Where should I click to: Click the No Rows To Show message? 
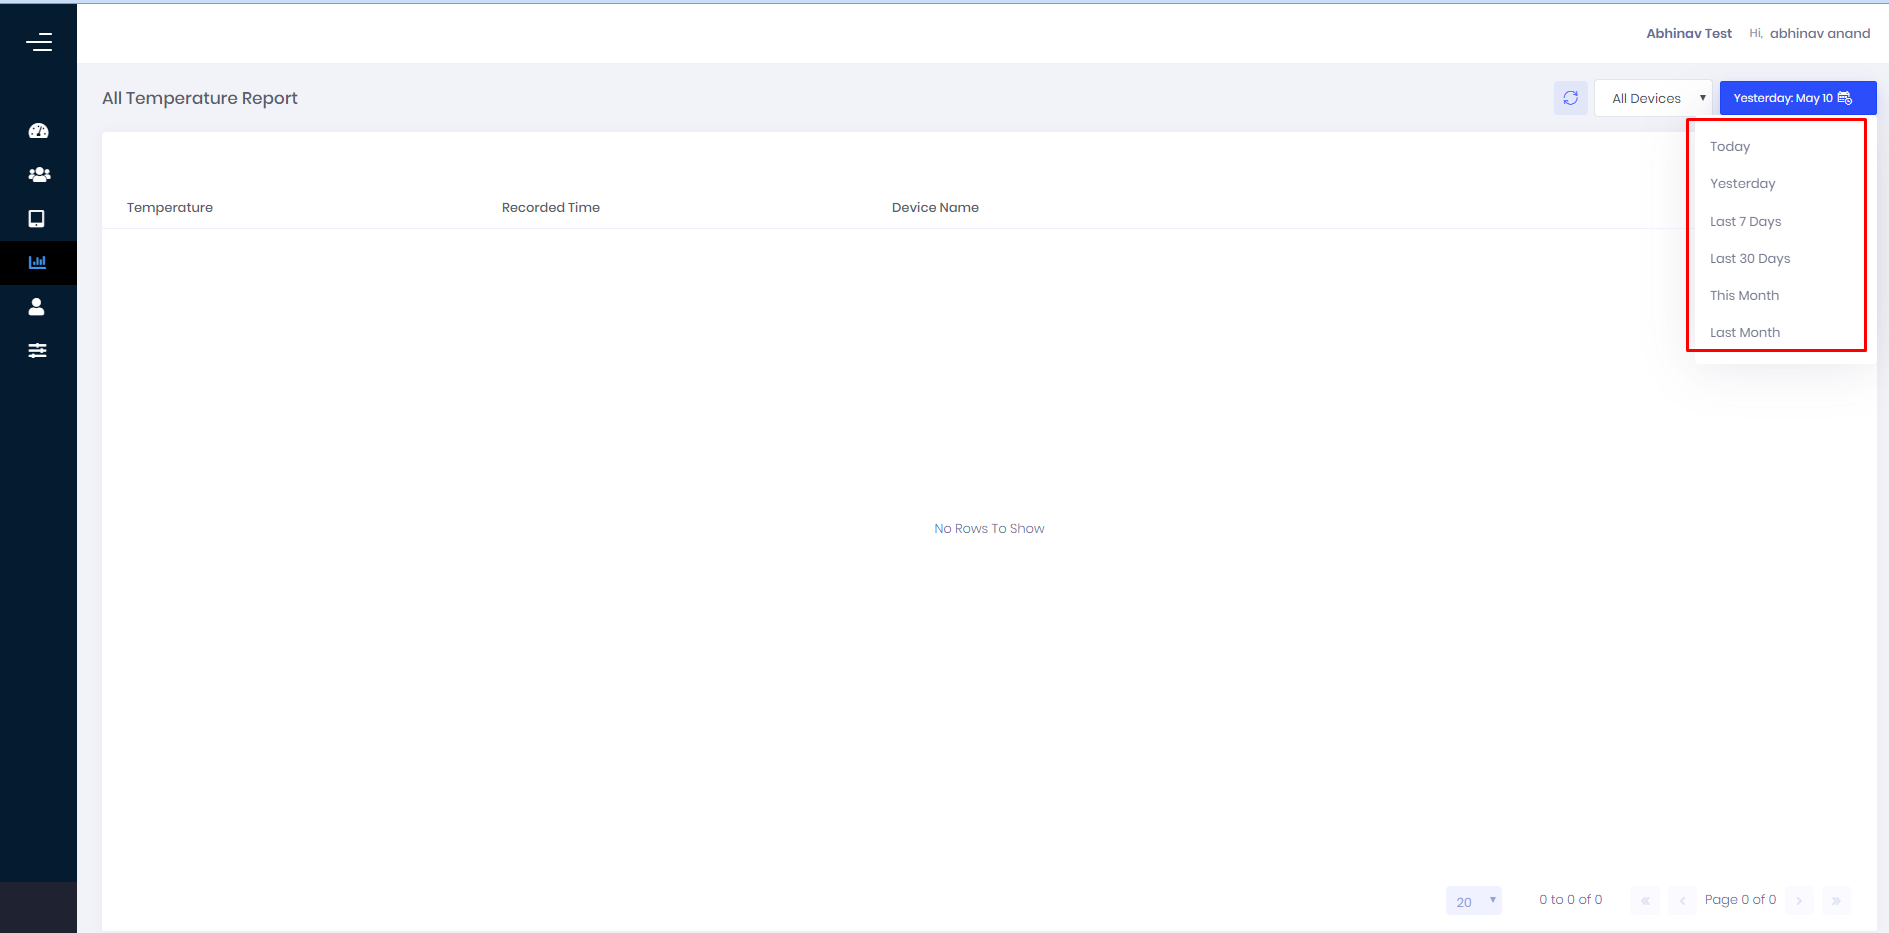point(989,528)
